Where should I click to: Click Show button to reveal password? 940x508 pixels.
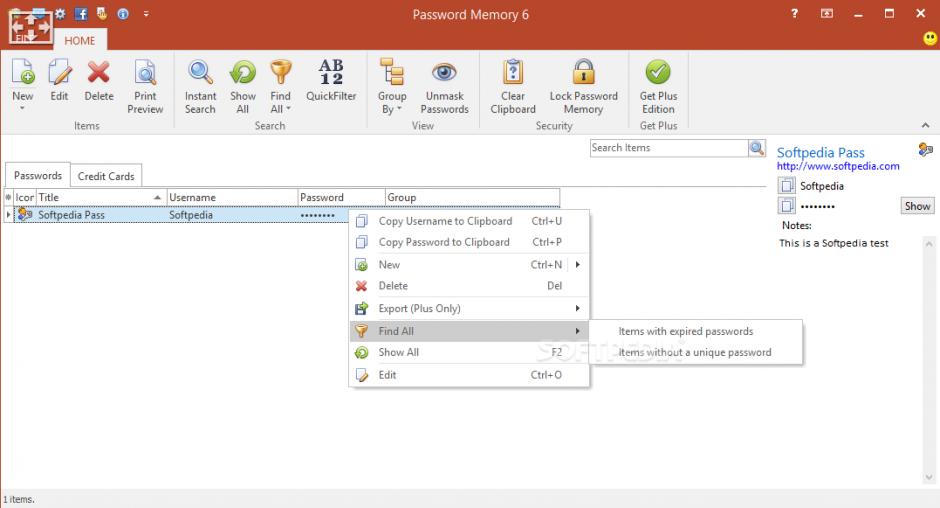click(x=917, y=206)
